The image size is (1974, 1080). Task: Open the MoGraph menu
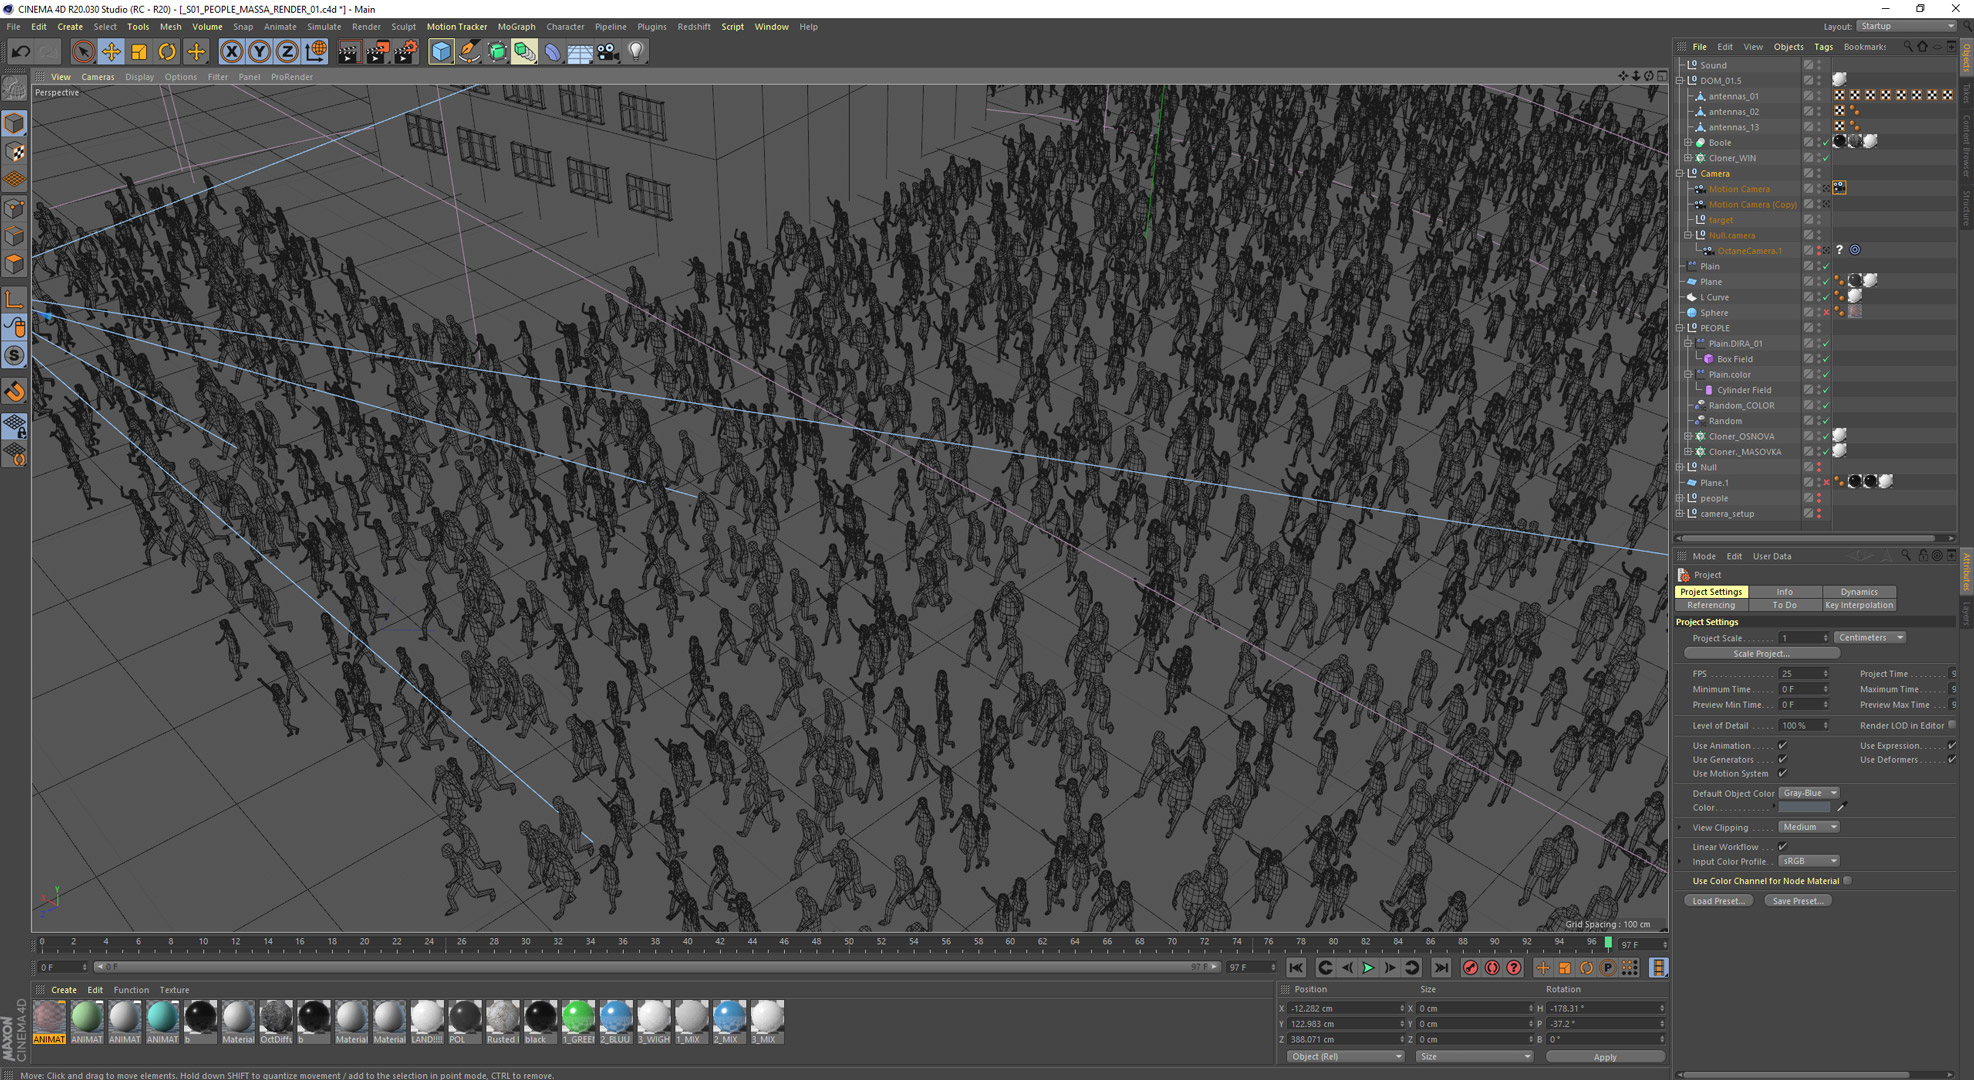click(x=516, y=27)
